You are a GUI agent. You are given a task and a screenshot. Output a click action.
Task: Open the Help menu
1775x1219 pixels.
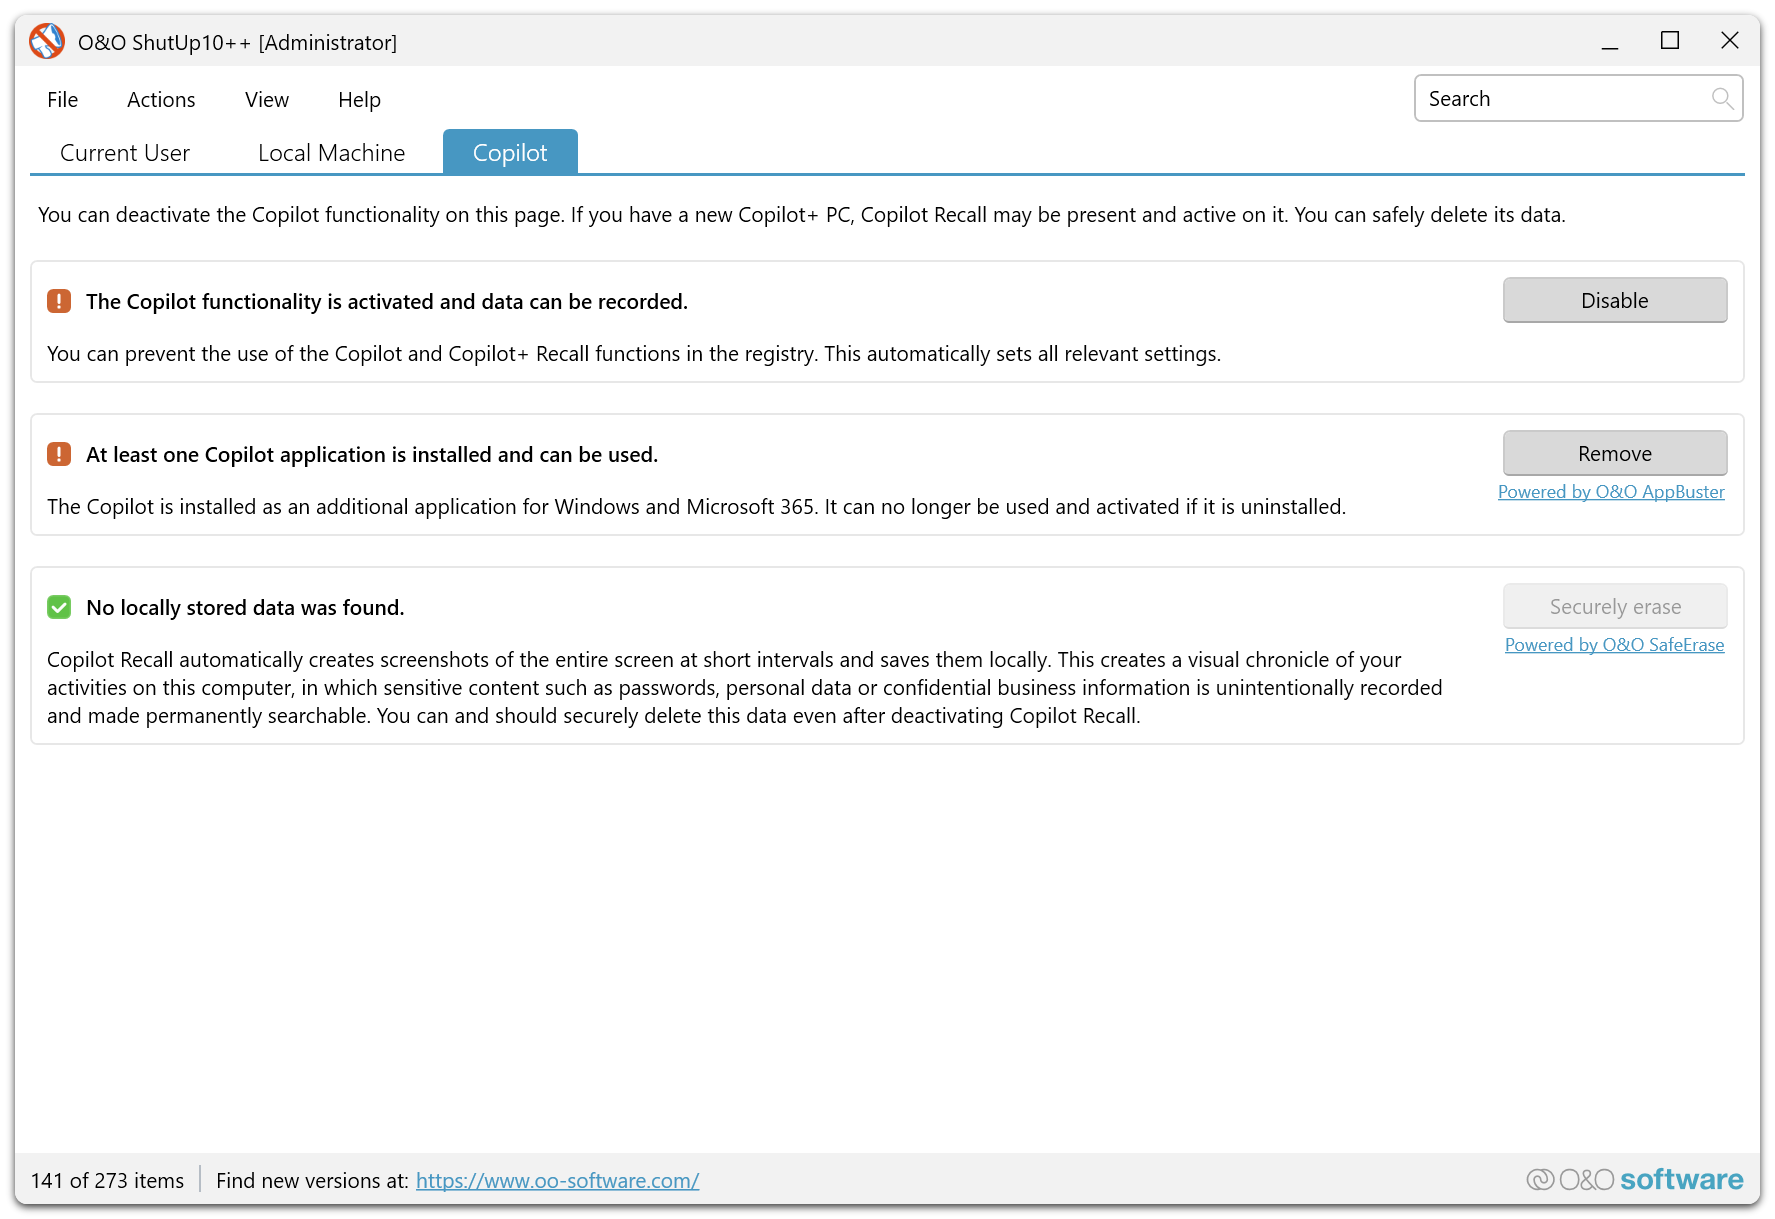tap(359, 99)
